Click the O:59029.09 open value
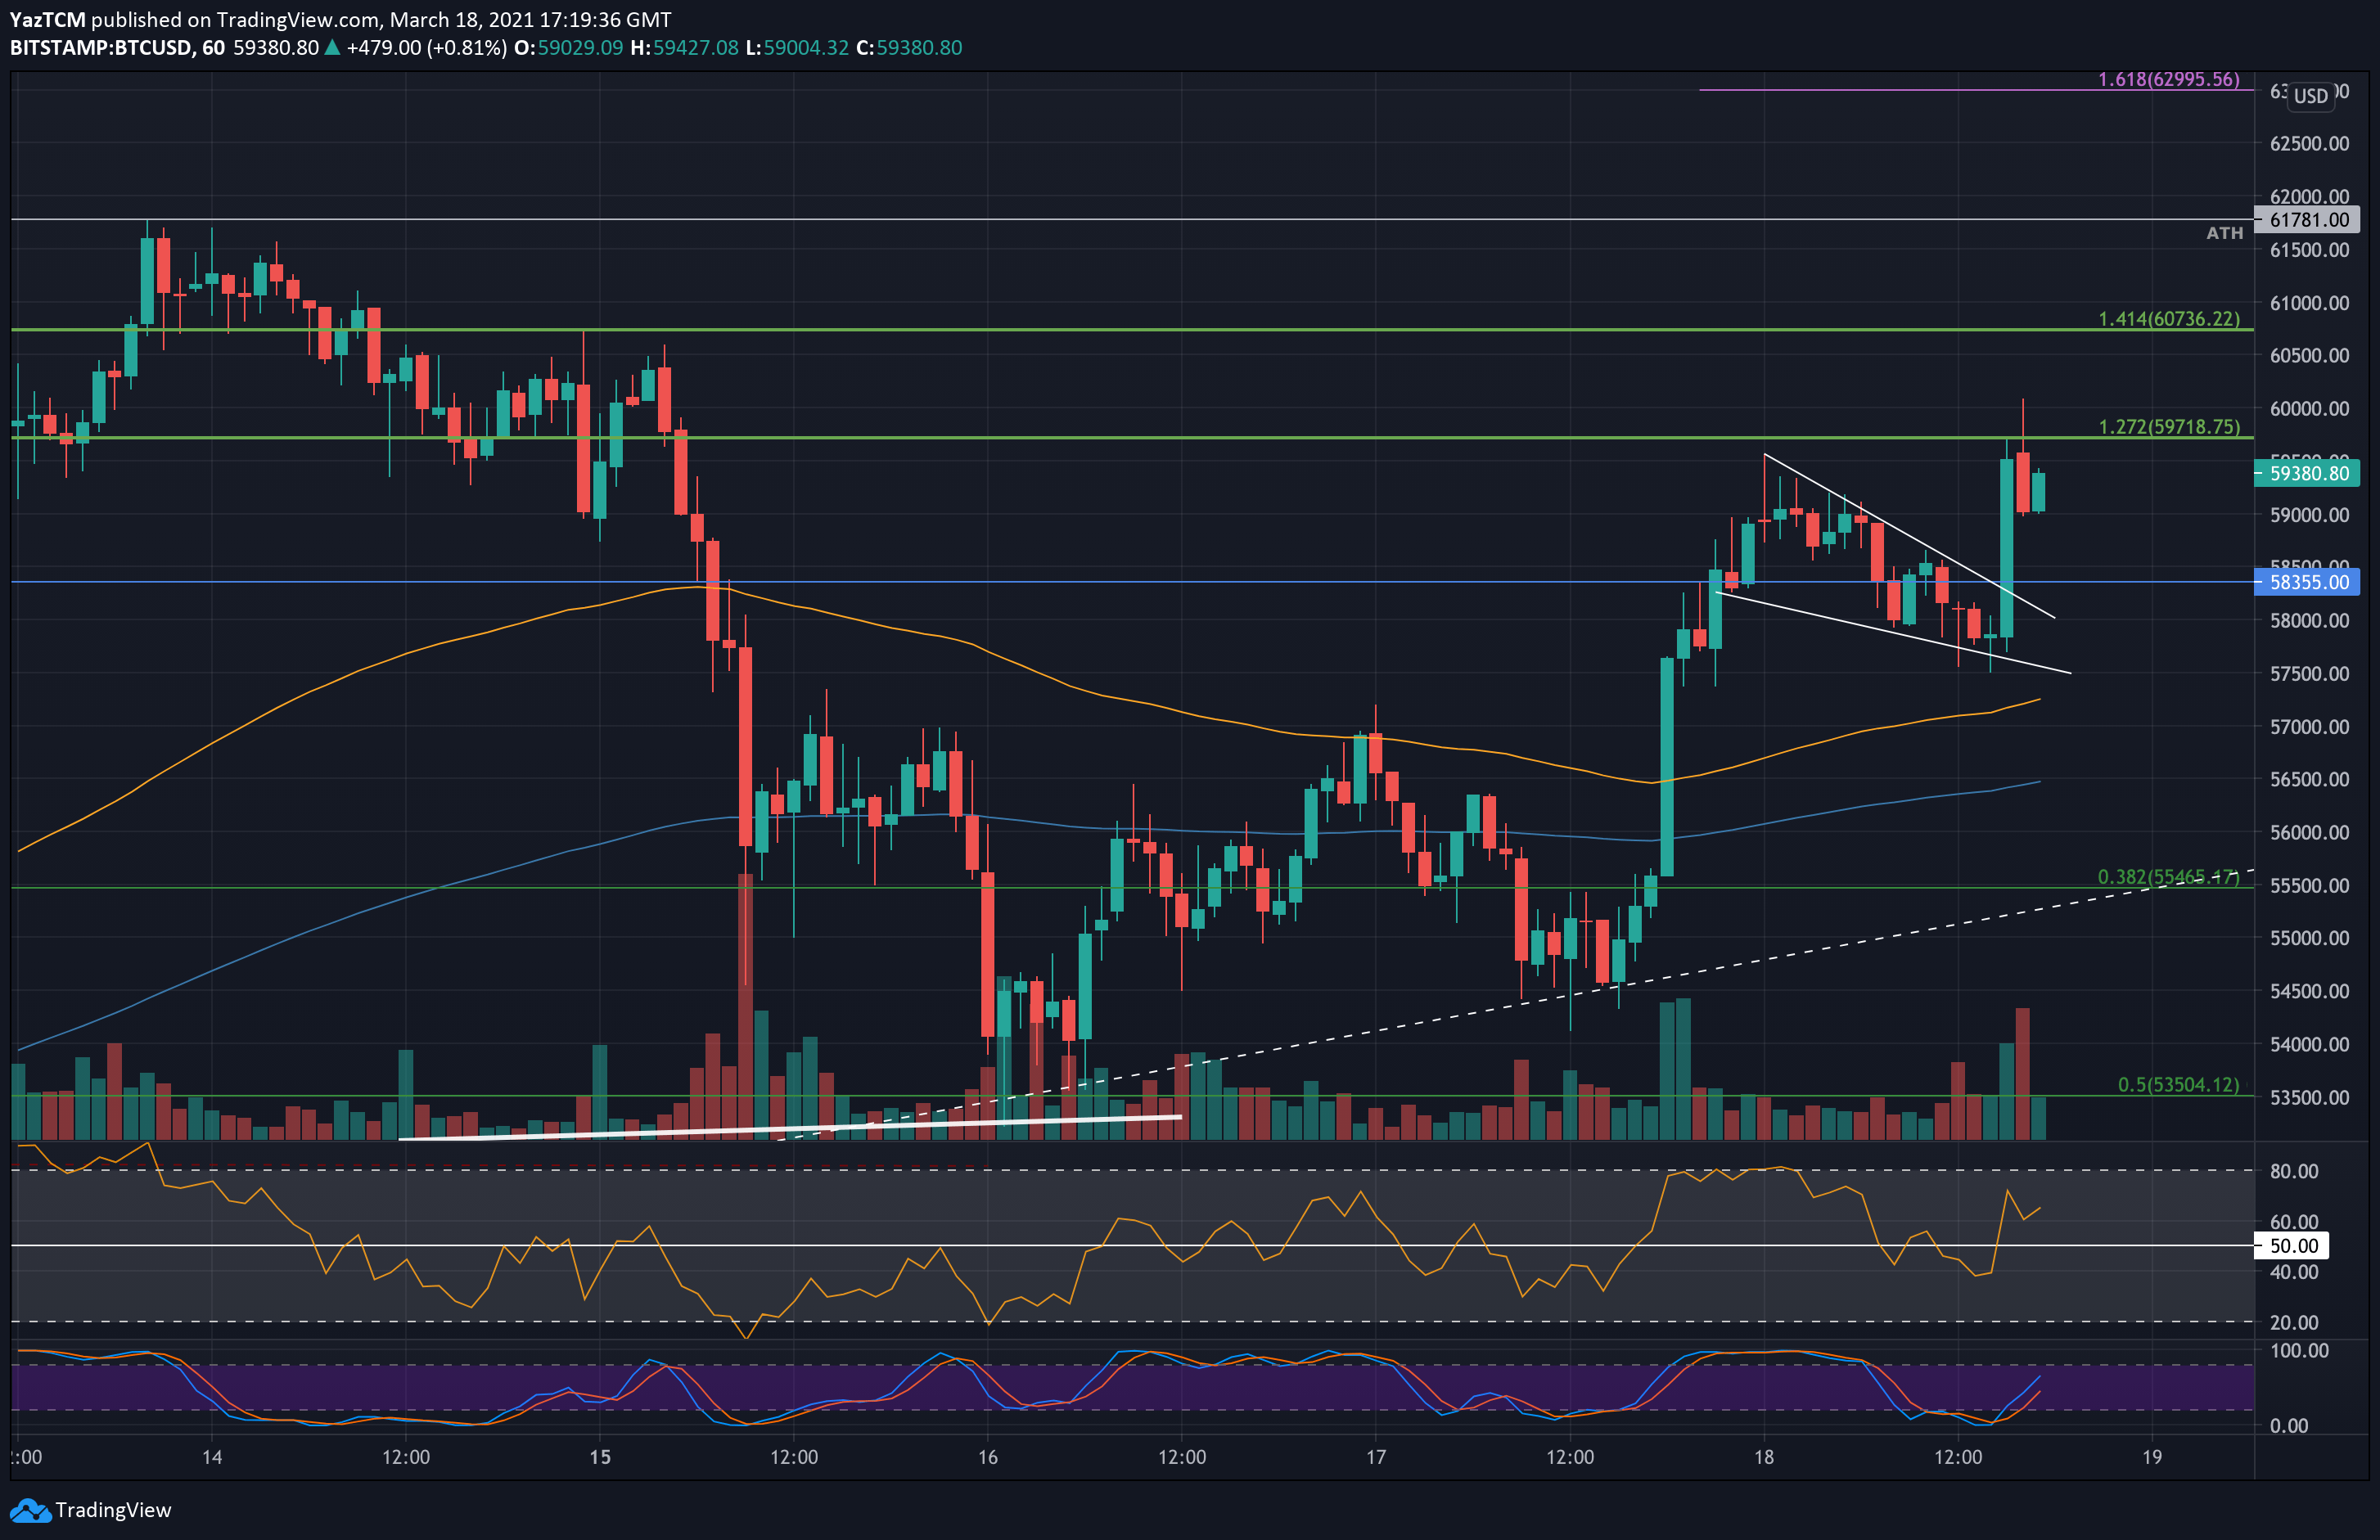 coord(568,48)
